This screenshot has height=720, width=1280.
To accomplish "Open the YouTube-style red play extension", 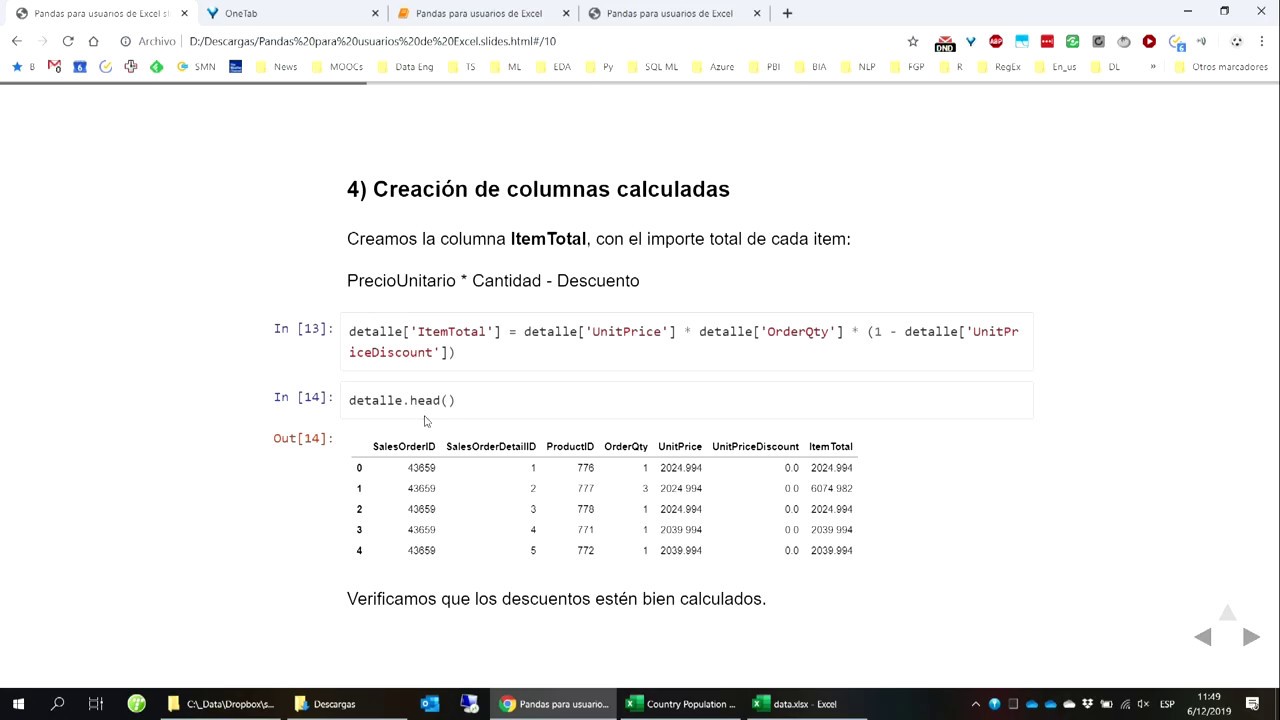I will tap(1149, 41).
